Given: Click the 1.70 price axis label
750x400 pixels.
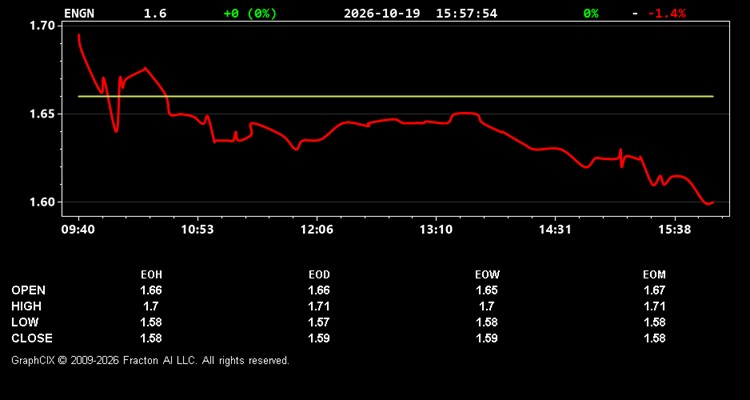Looking at the screenshot, I should coord(40,25).
